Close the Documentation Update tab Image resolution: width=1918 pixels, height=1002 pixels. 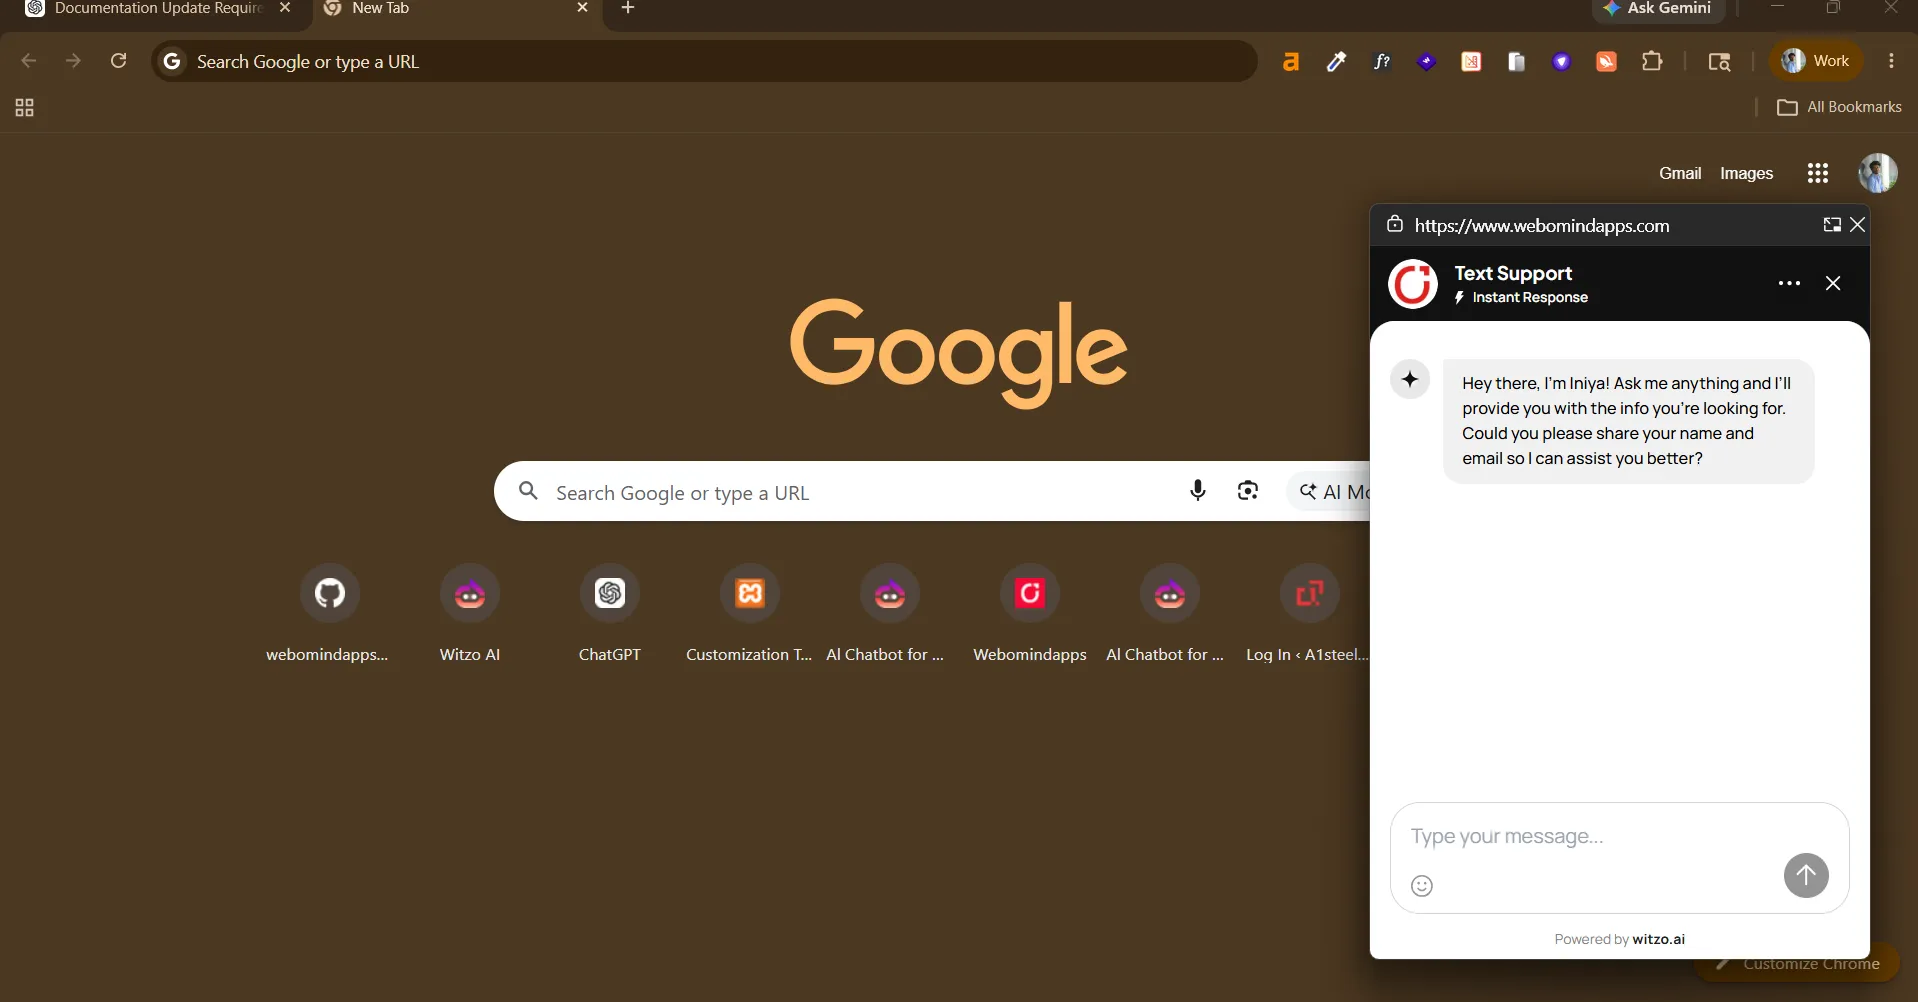coord(285,8)
